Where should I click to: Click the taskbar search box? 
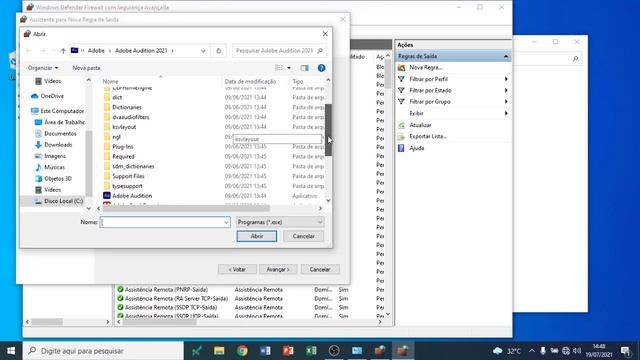click(x=103, y=351)
